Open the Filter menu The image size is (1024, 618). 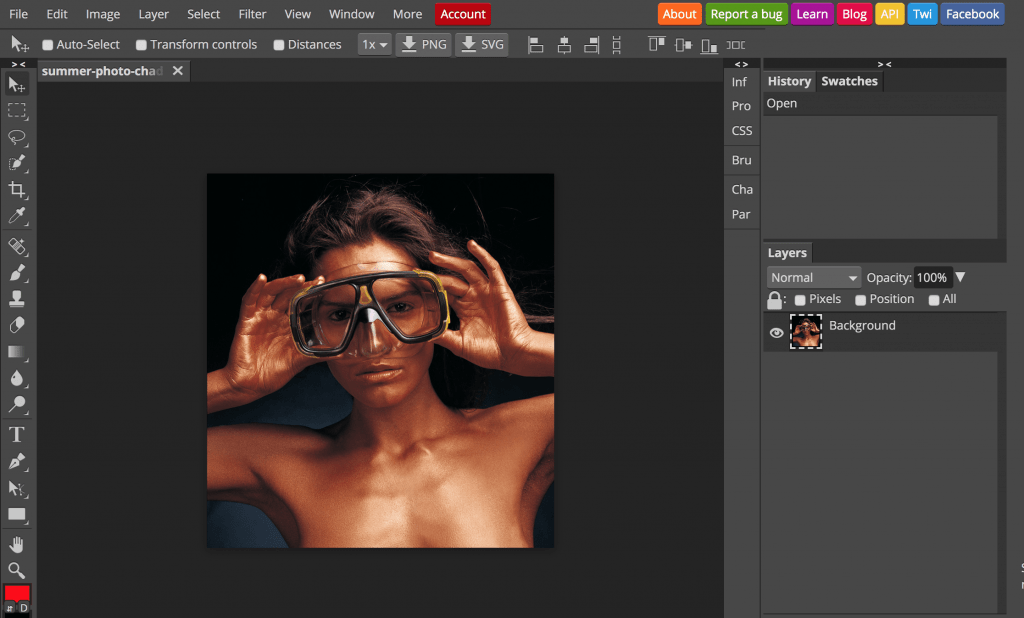coord(252,14)
